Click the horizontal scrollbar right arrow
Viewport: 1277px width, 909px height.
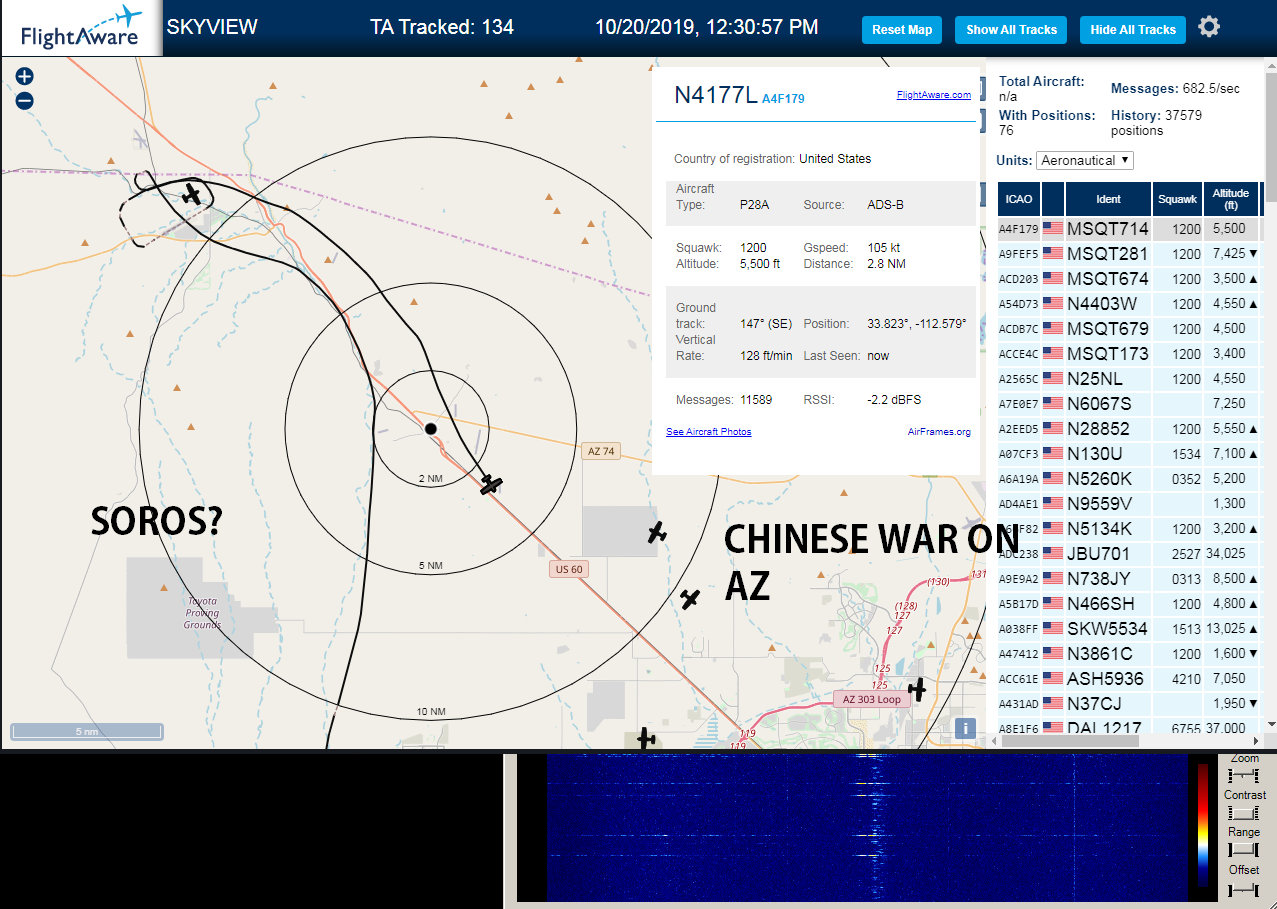point(1257,741)
